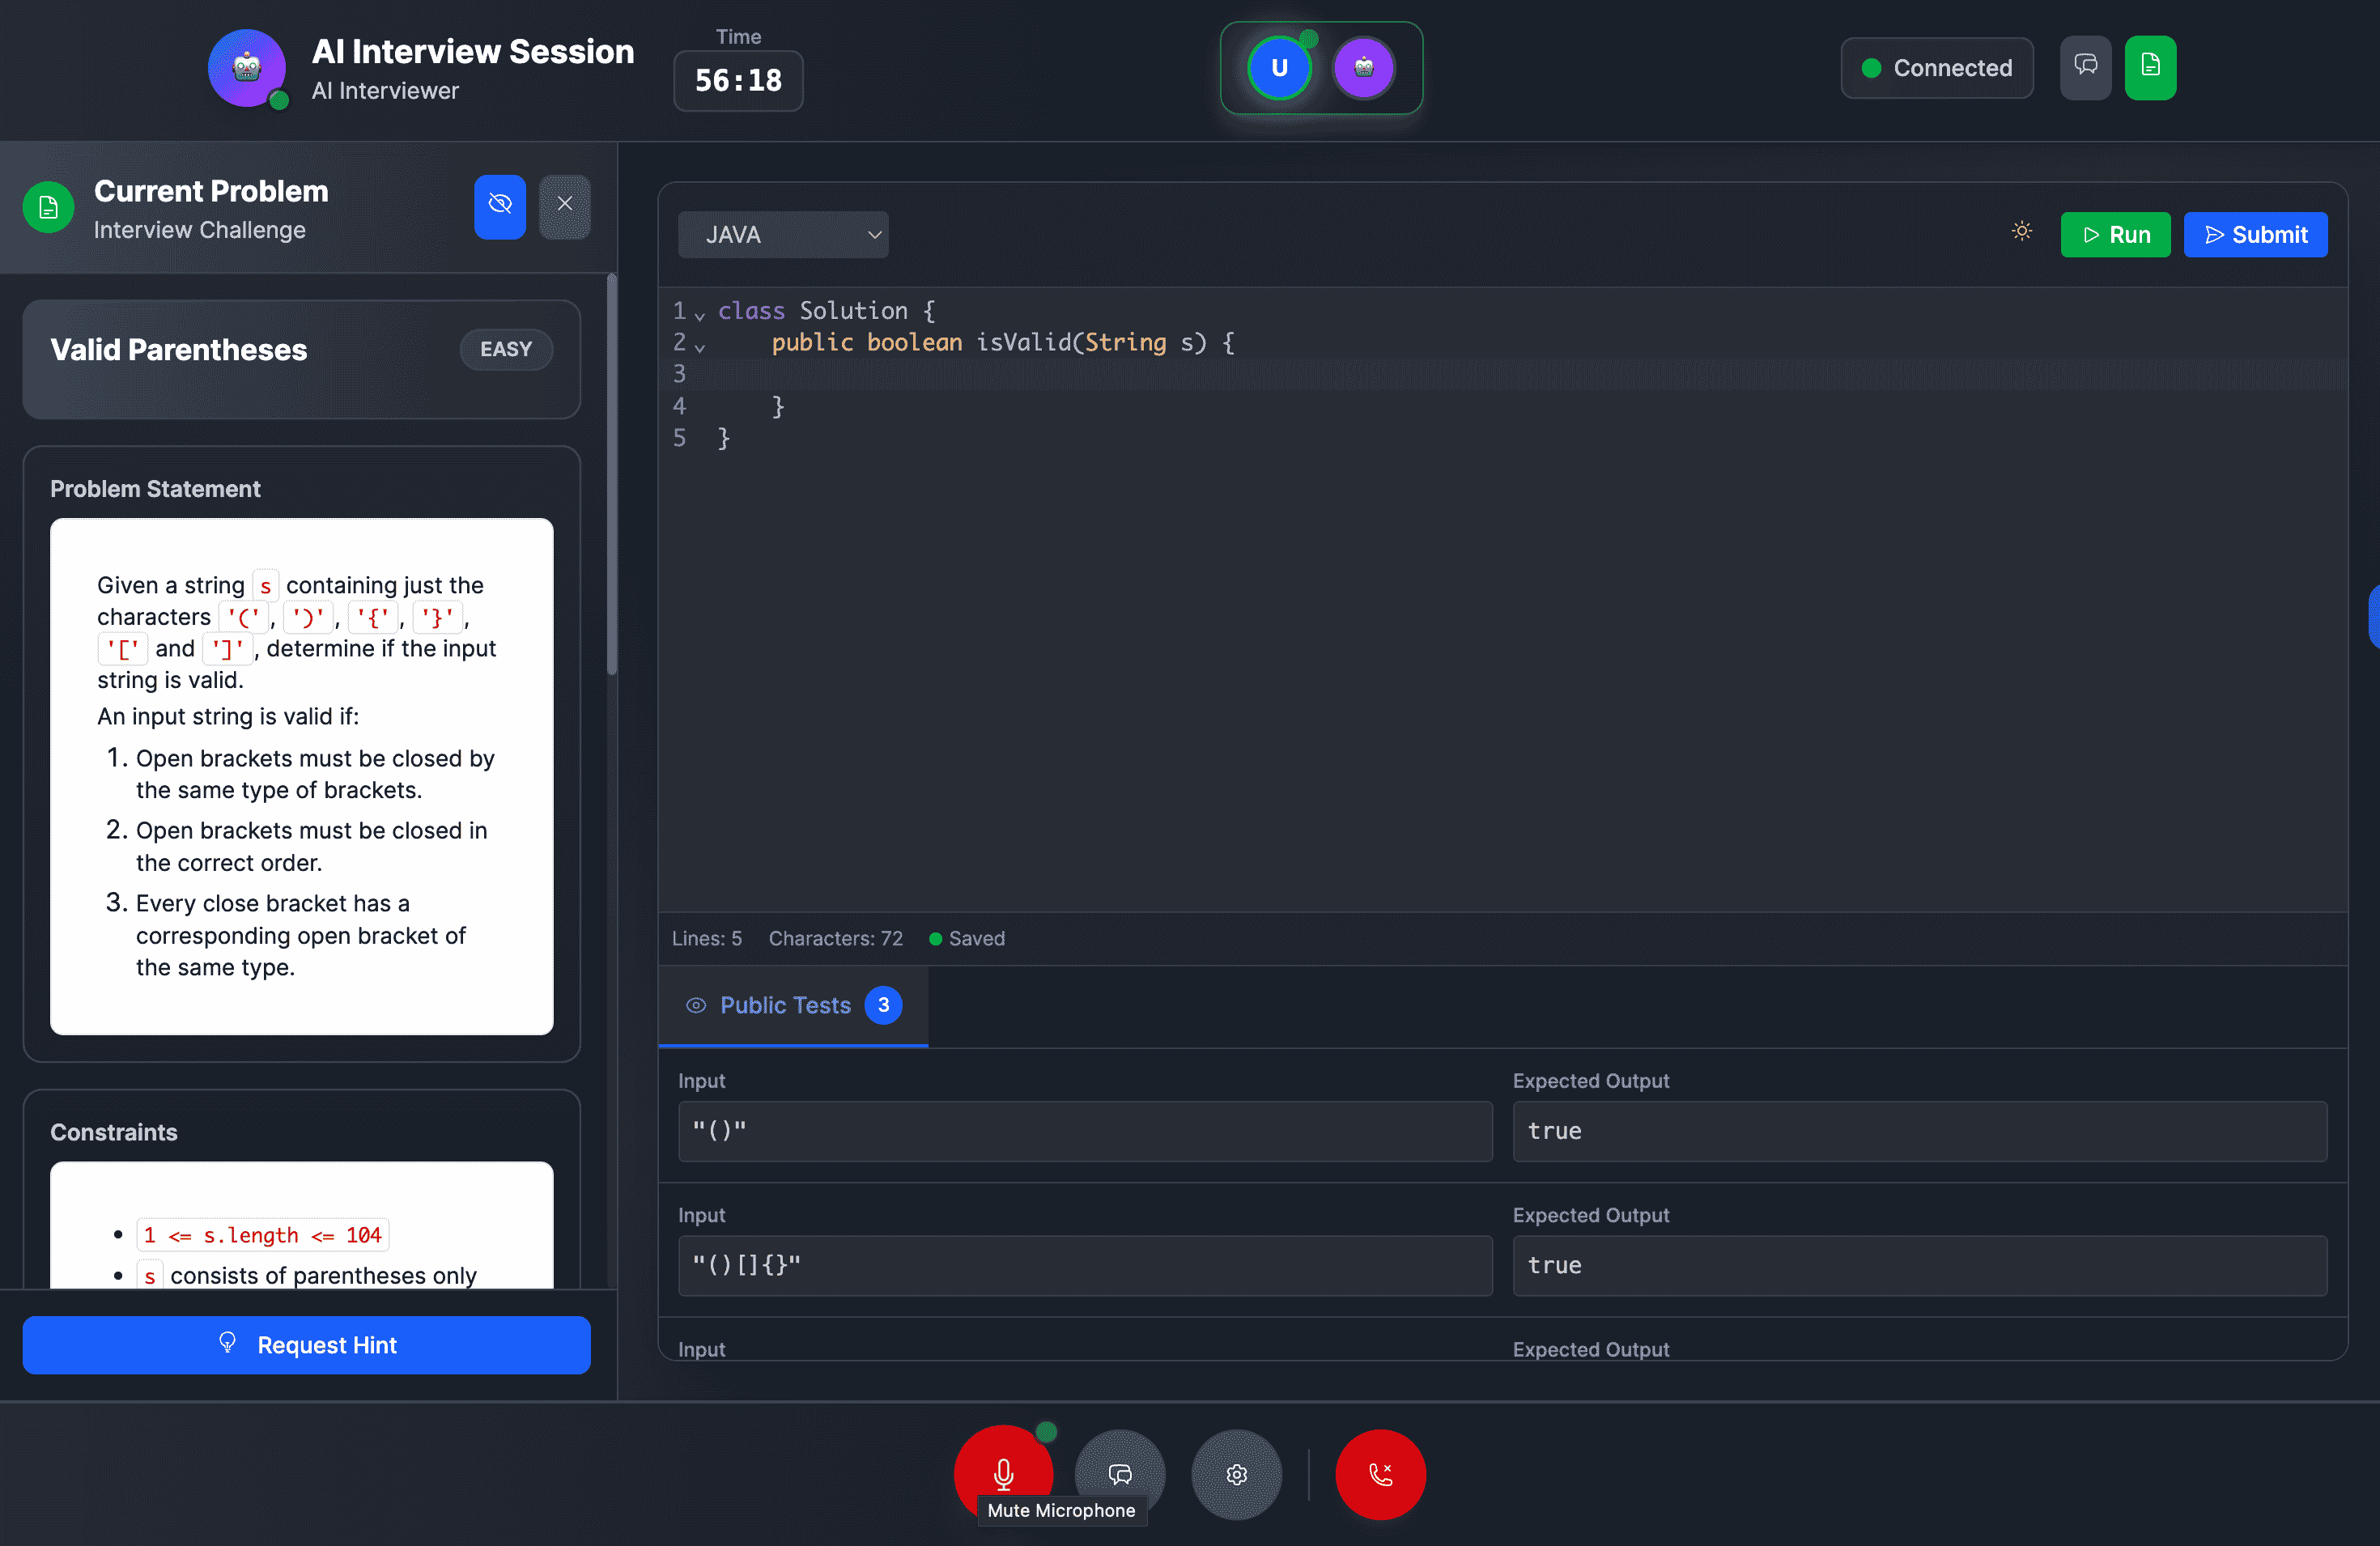Click the green document icon in header

2150,67
